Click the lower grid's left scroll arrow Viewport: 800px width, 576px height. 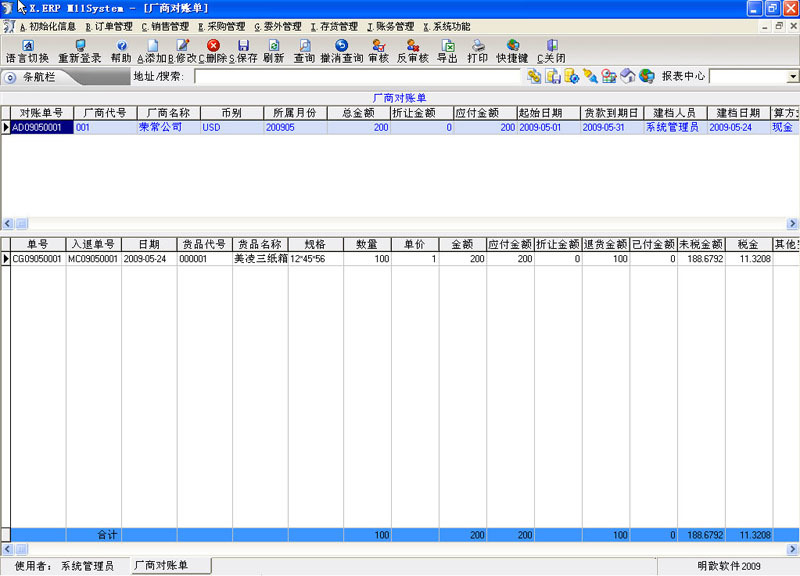(8, 549)
